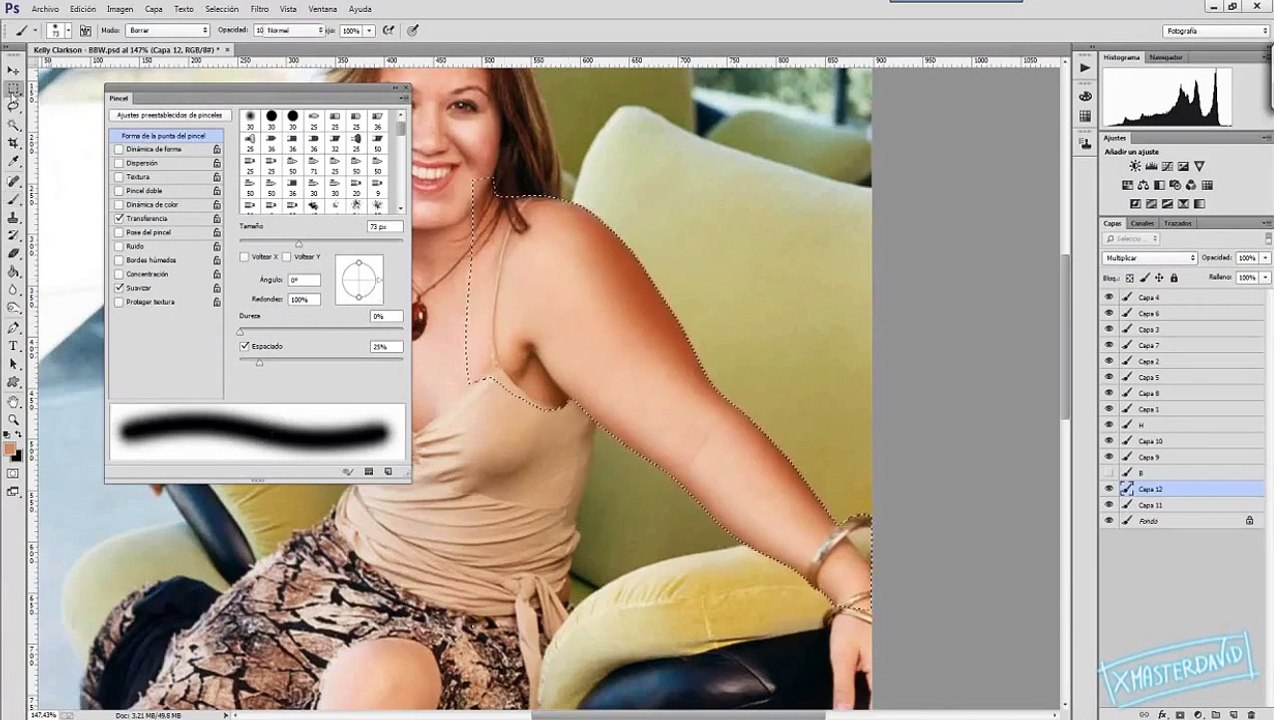Screen dimensions: 1274x720
Task: Create new brush icon in Pincel panel
Action: [x=388, y=471]
